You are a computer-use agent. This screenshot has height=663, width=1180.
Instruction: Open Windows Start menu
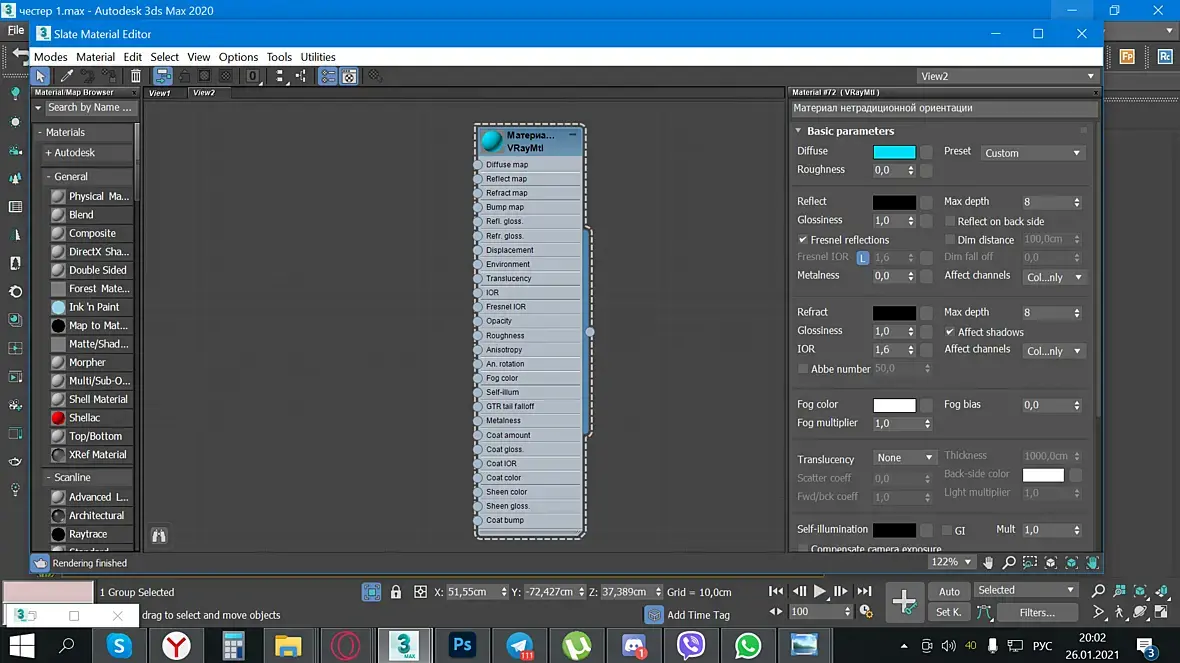[22, 645]
